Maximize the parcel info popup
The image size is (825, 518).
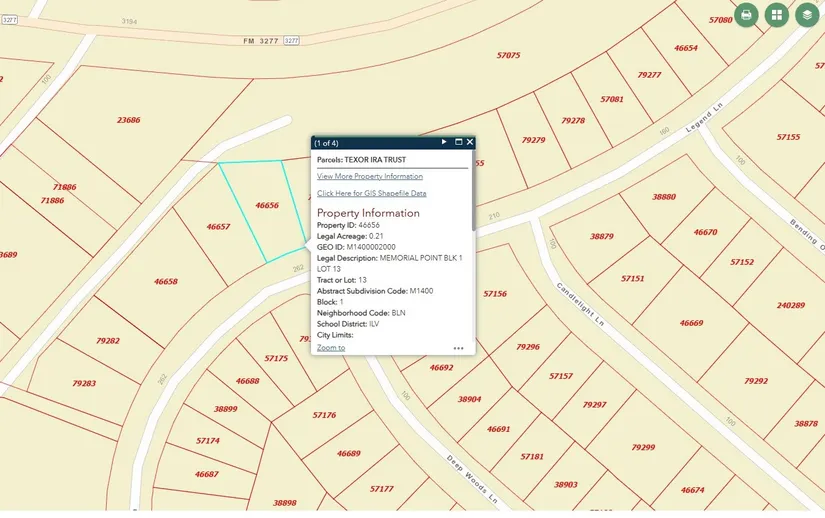458,142
